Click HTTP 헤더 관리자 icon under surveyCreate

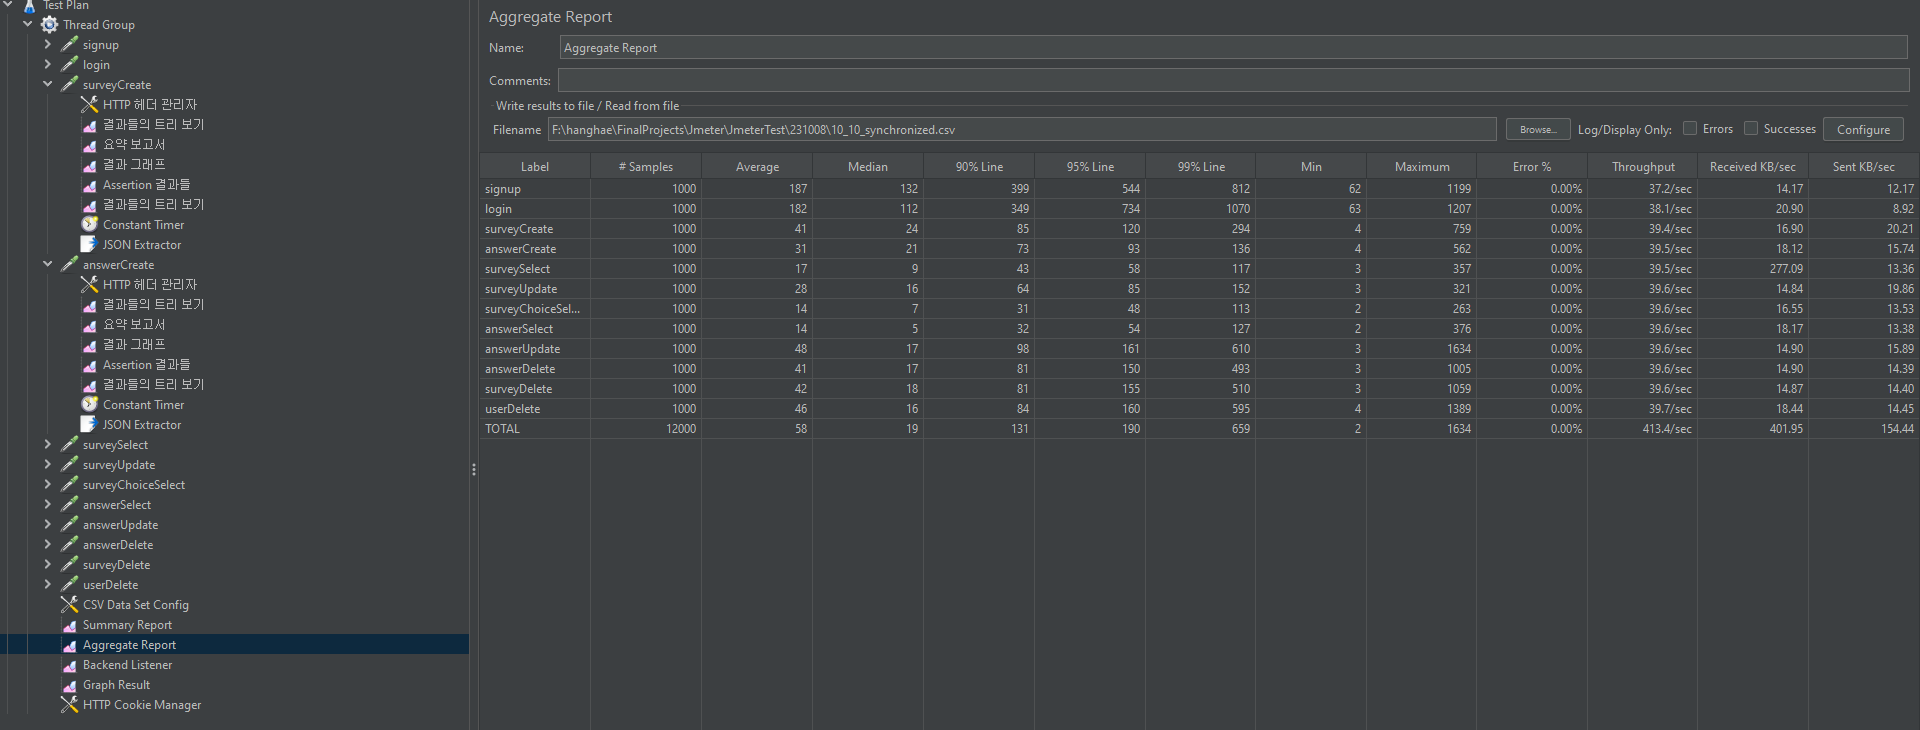[89, 104]
